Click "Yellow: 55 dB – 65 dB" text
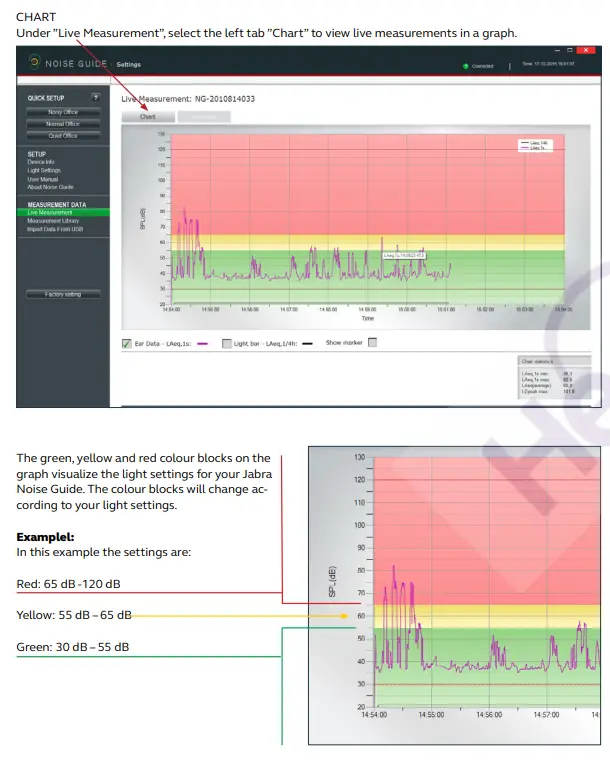Image resolution: width=610 pixels, height=763 pixels. 74,615
